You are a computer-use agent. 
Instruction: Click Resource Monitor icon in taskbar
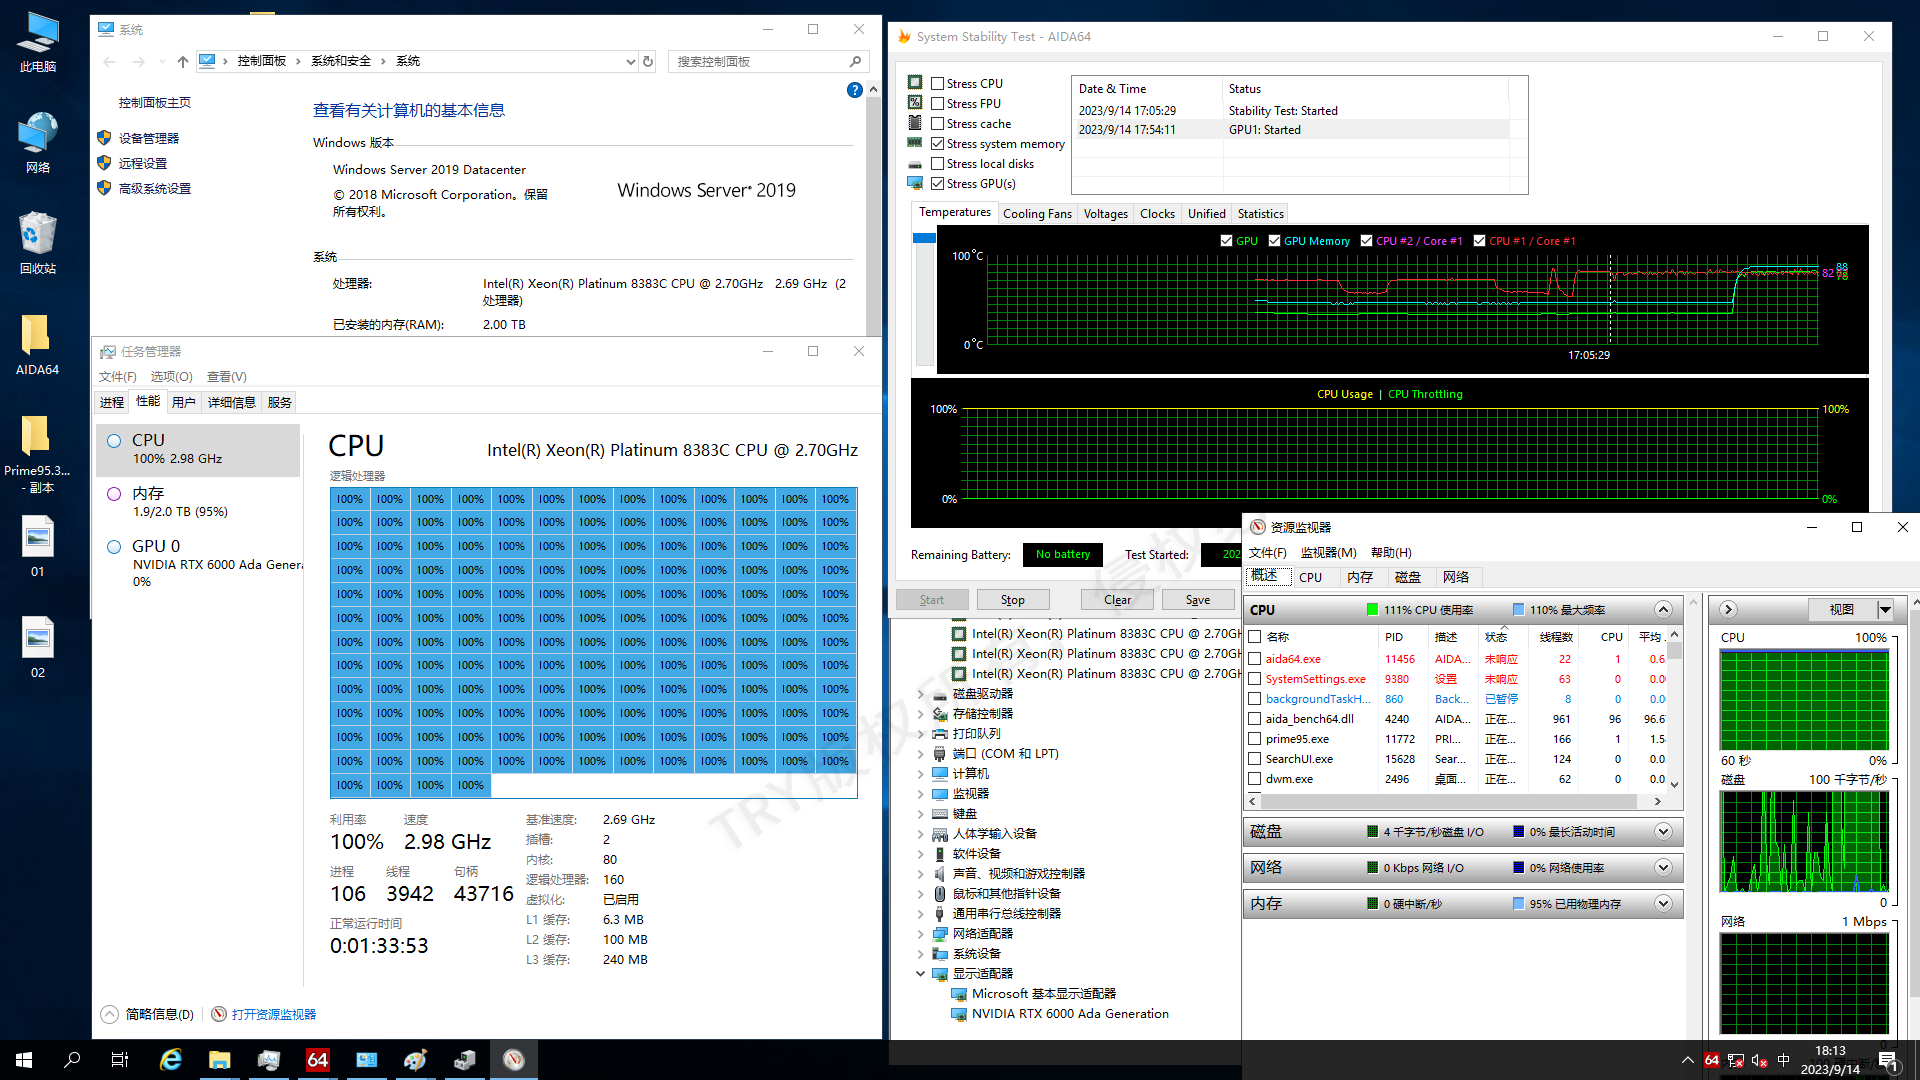[x=514, y=1060]
